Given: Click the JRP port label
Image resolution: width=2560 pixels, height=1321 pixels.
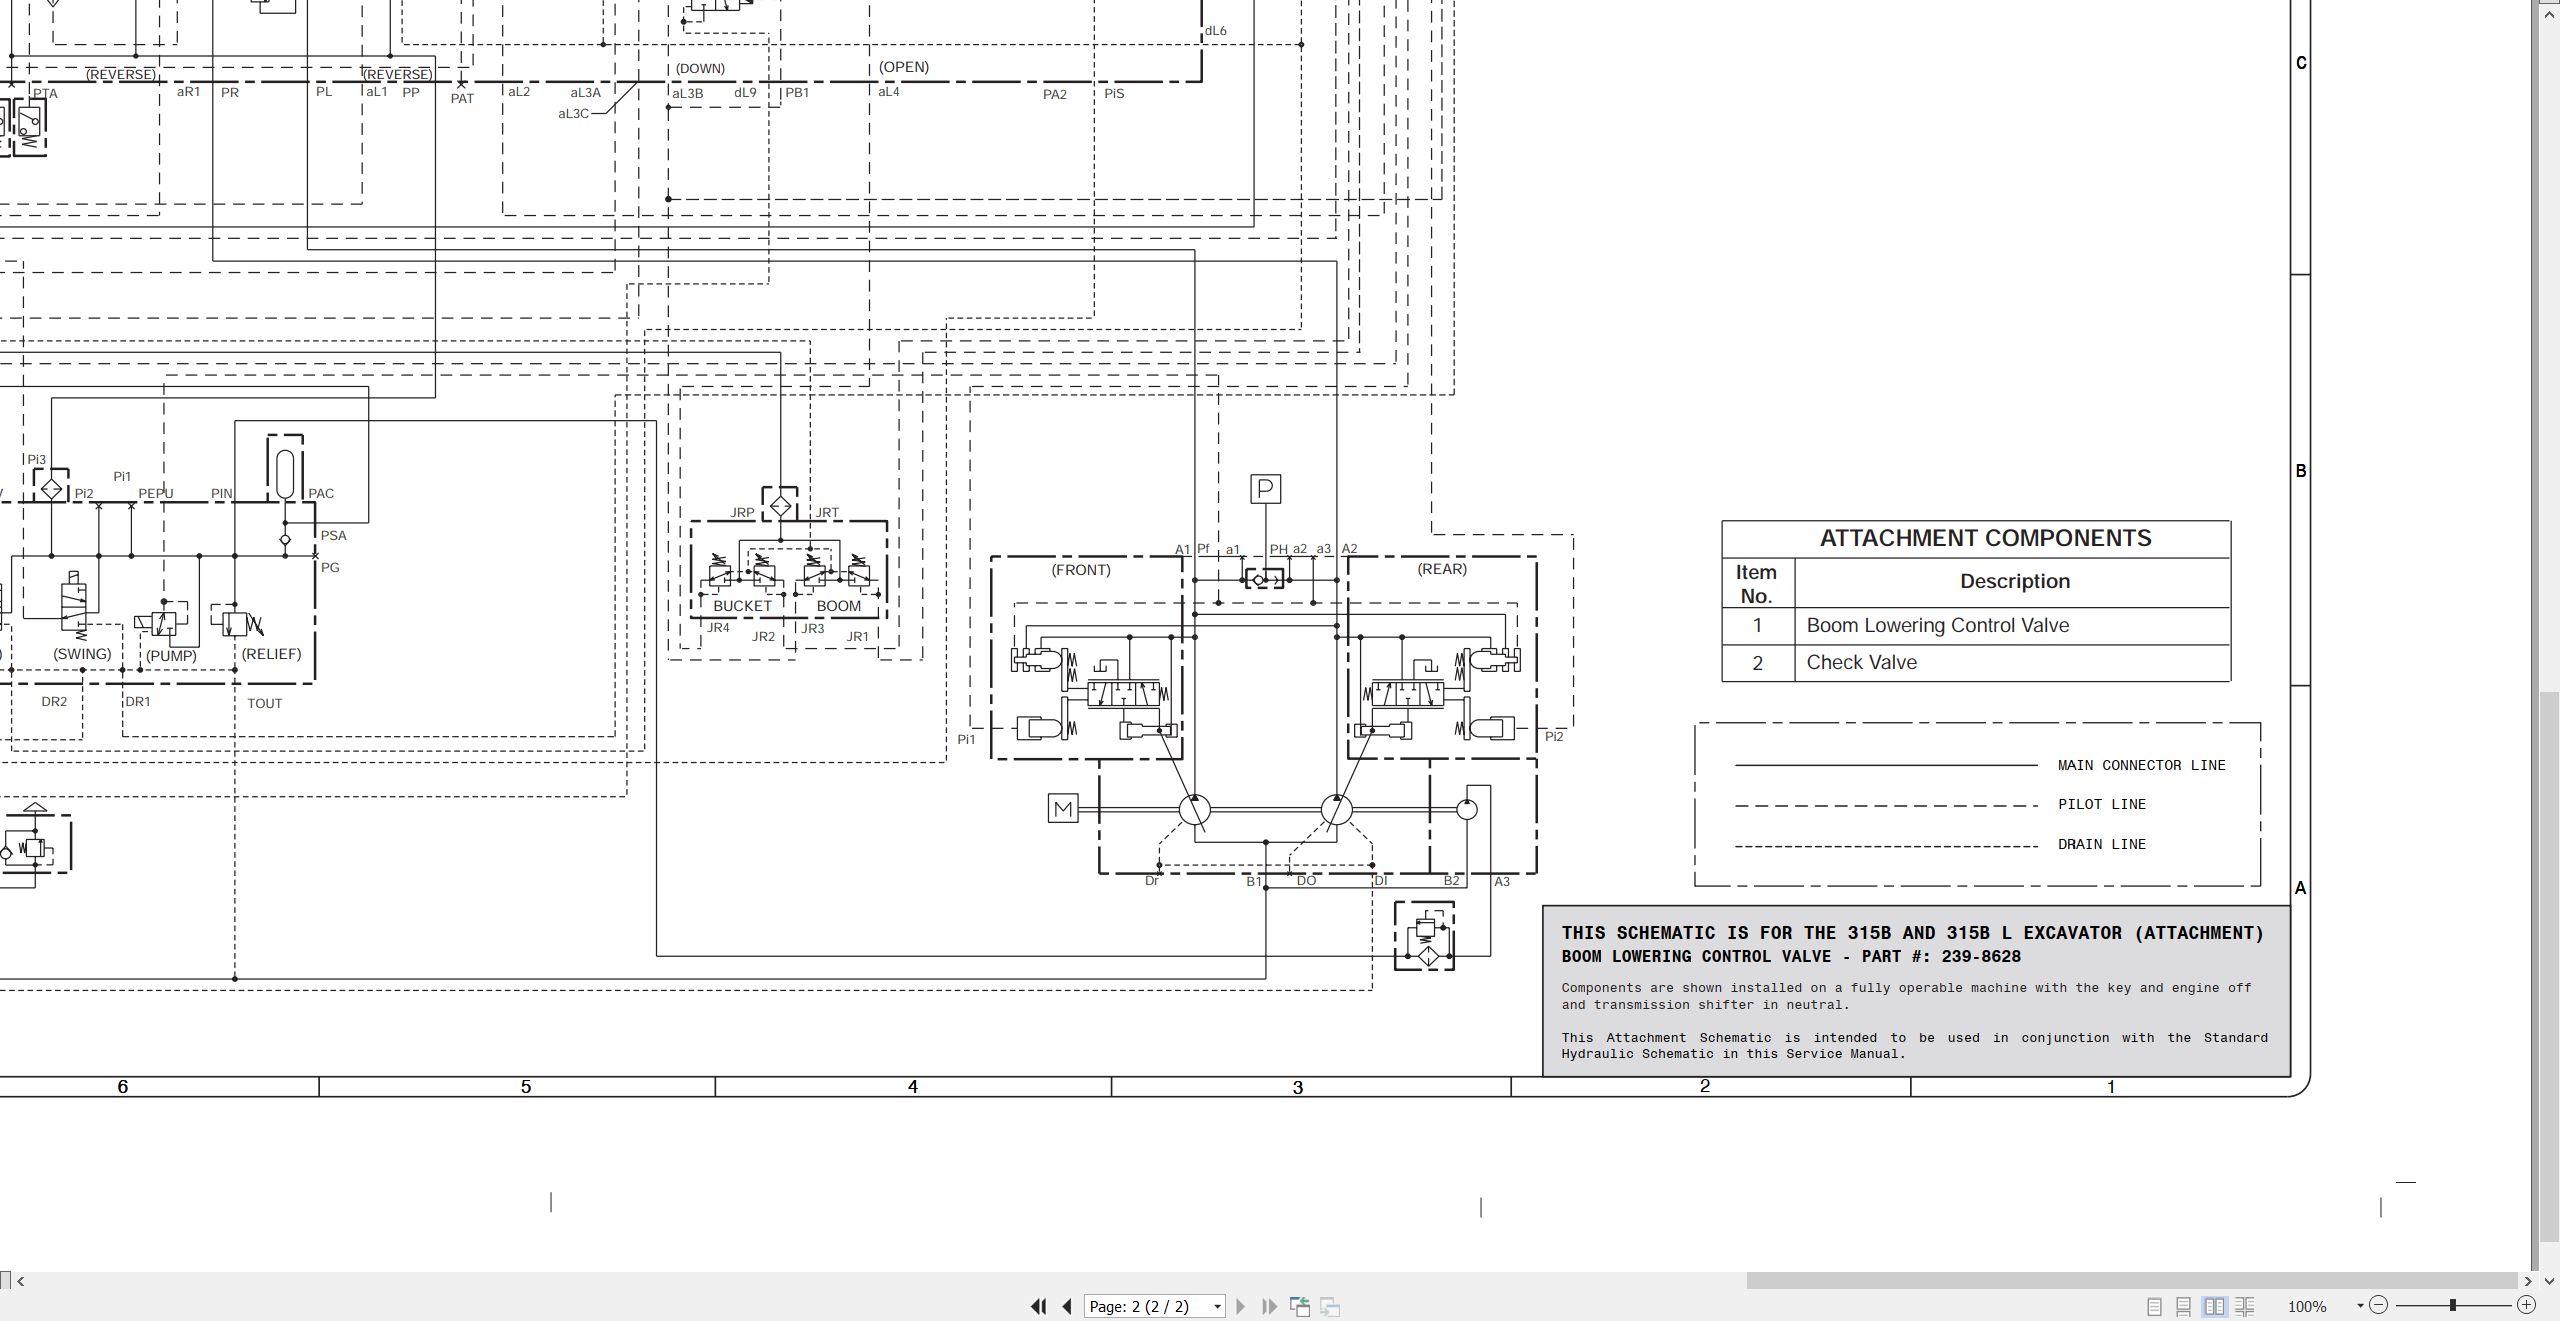Looking at the screenshot, I should [742, 512].
